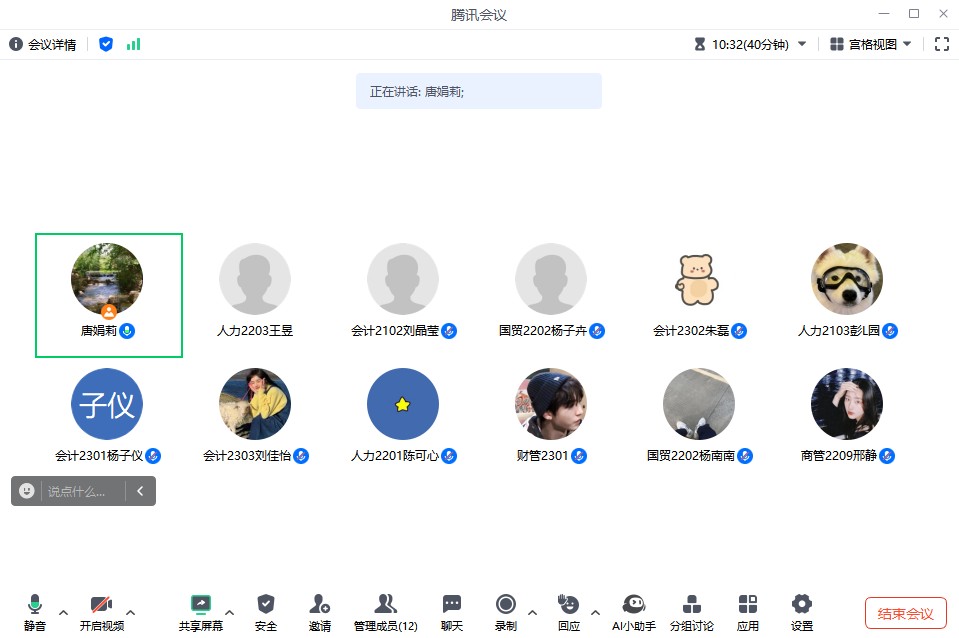Open Reactions (回应) in the toolbar
The image size is (959, 638).
click(568, 604)
